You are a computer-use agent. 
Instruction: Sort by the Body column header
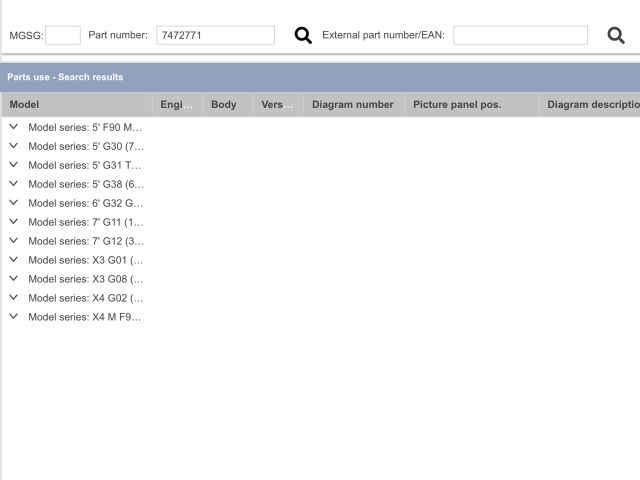(x=224, y=104)
